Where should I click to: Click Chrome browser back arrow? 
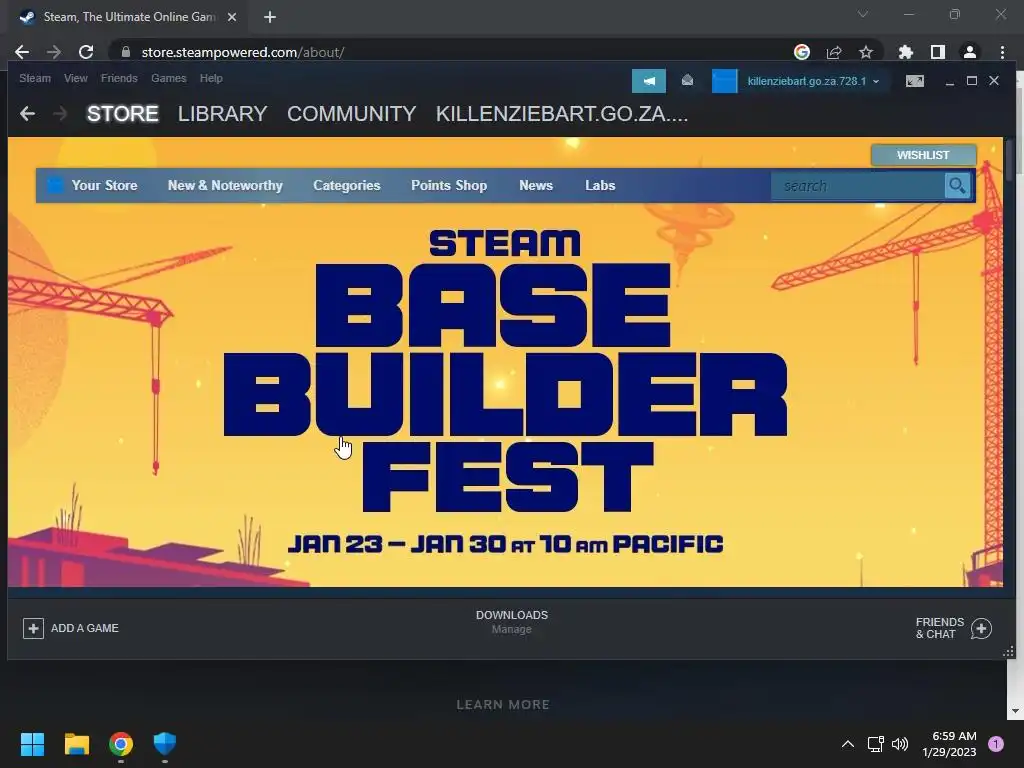click(x=22, y=52)
